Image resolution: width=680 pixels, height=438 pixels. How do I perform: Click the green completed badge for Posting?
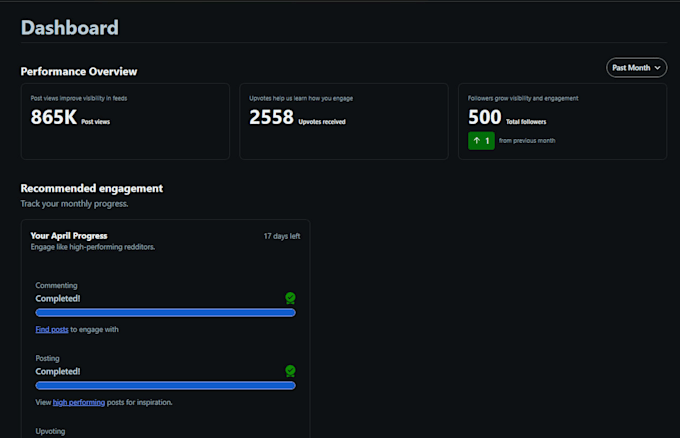point(290,371)
